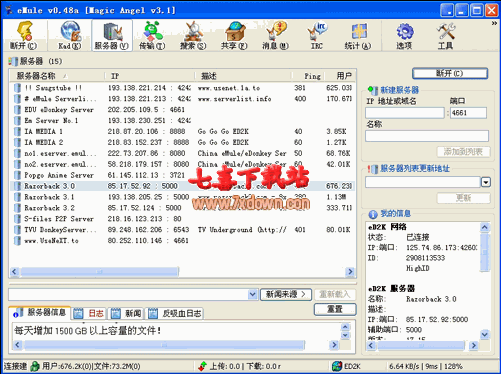
Task: Select the no1.eserver.emul... row
Action: (183, 153)
